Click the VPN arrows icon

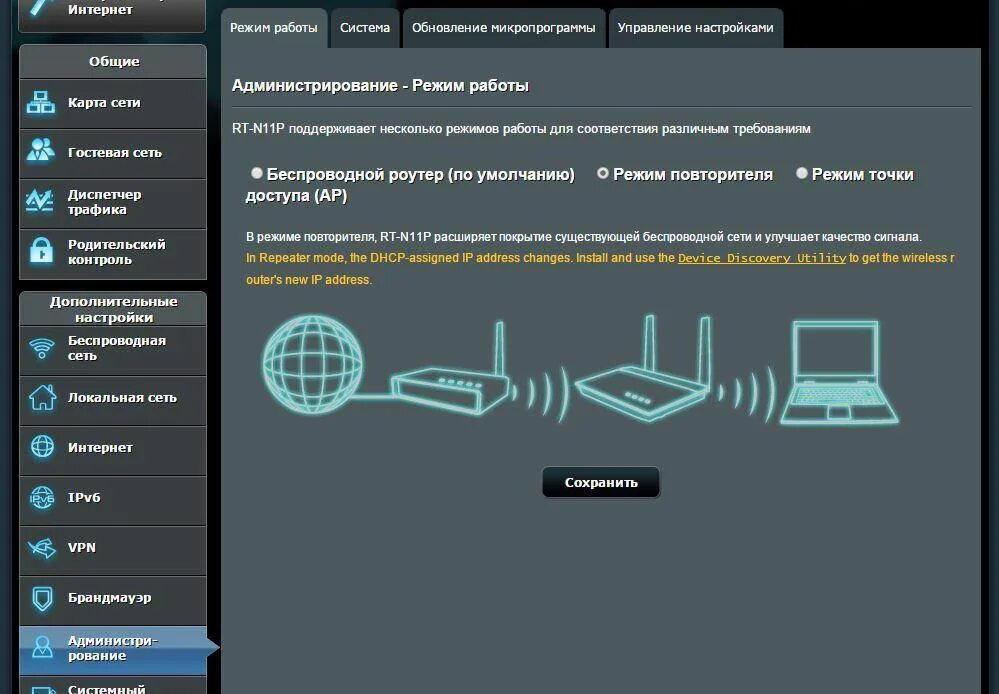pos(42,547)
